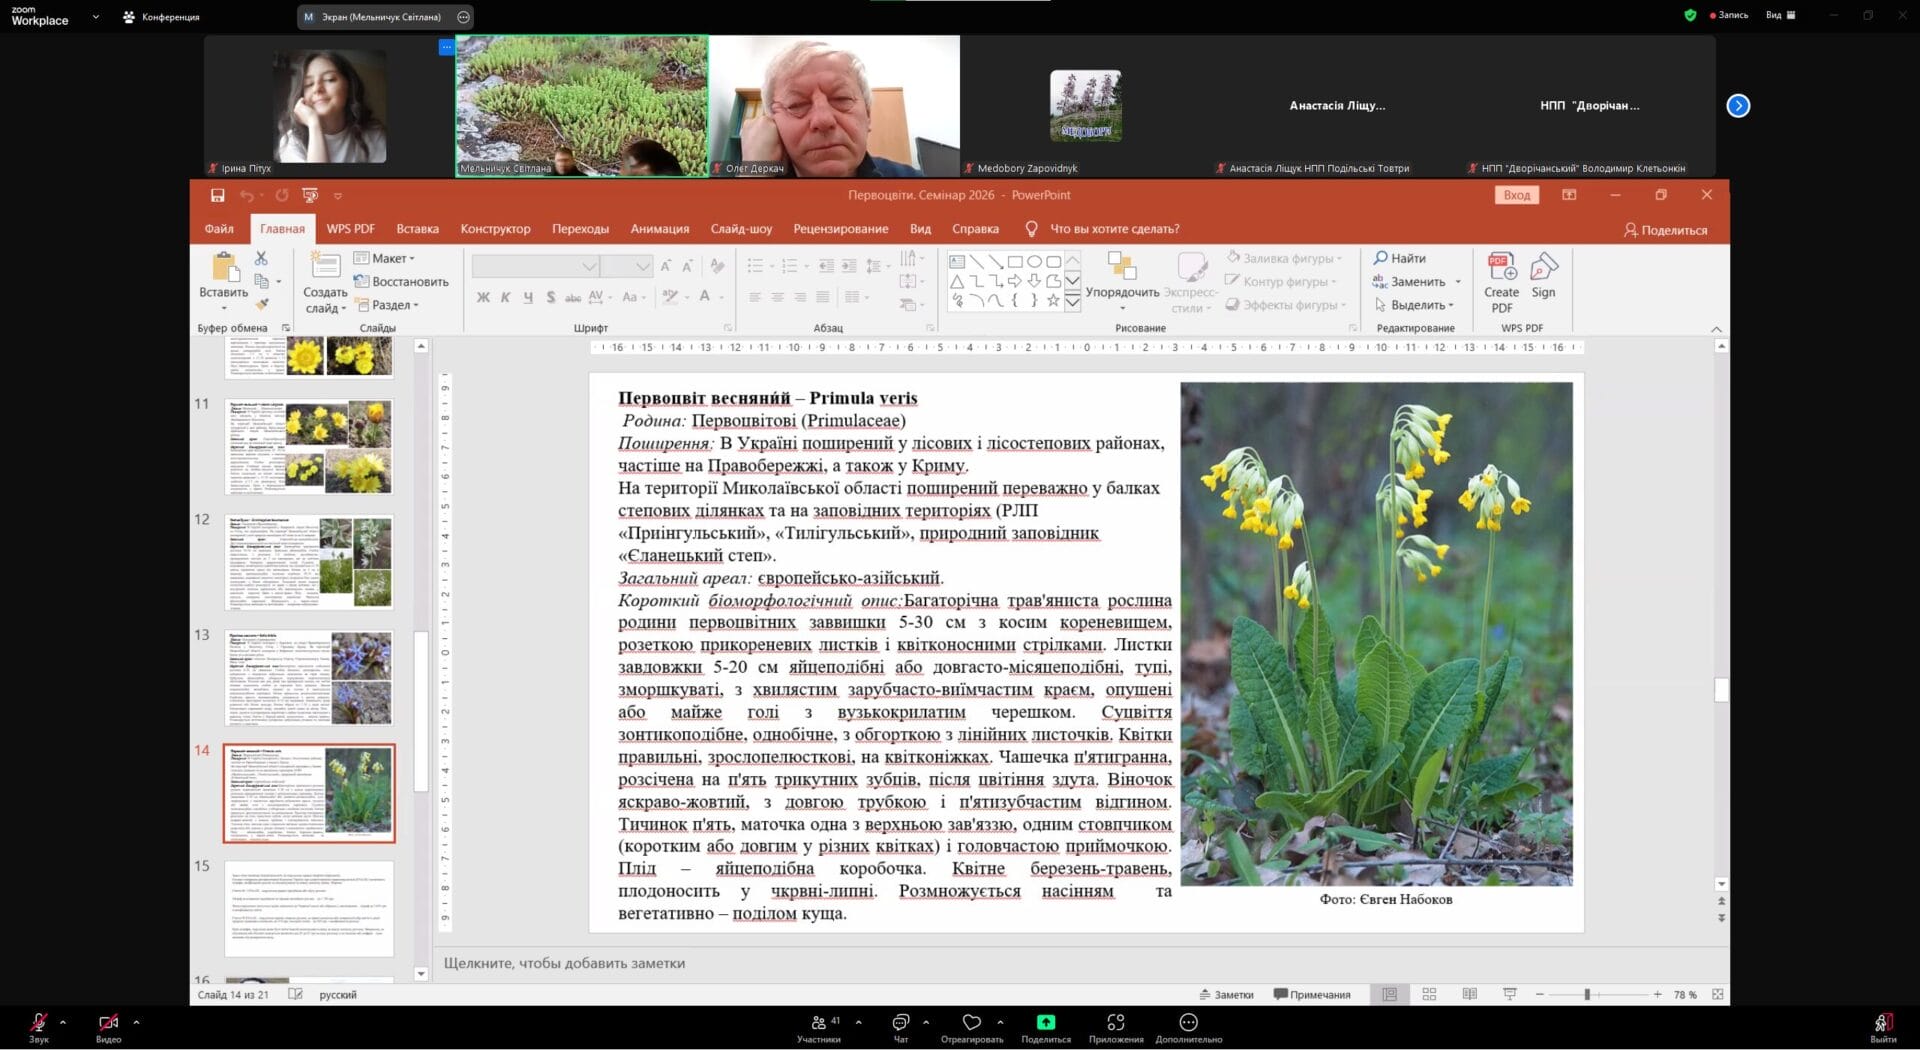
Task: Click the Cut scissors icon
Action: coord(261,258)
